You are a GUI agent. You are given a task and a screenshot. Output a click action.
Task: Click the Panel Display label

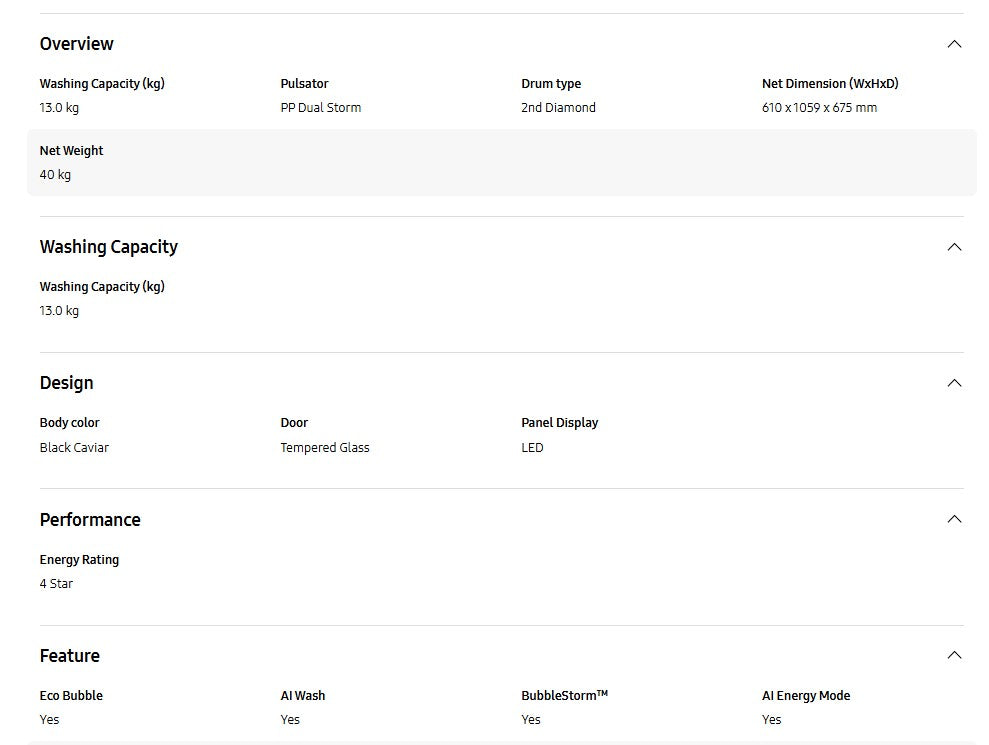point(560,423)
